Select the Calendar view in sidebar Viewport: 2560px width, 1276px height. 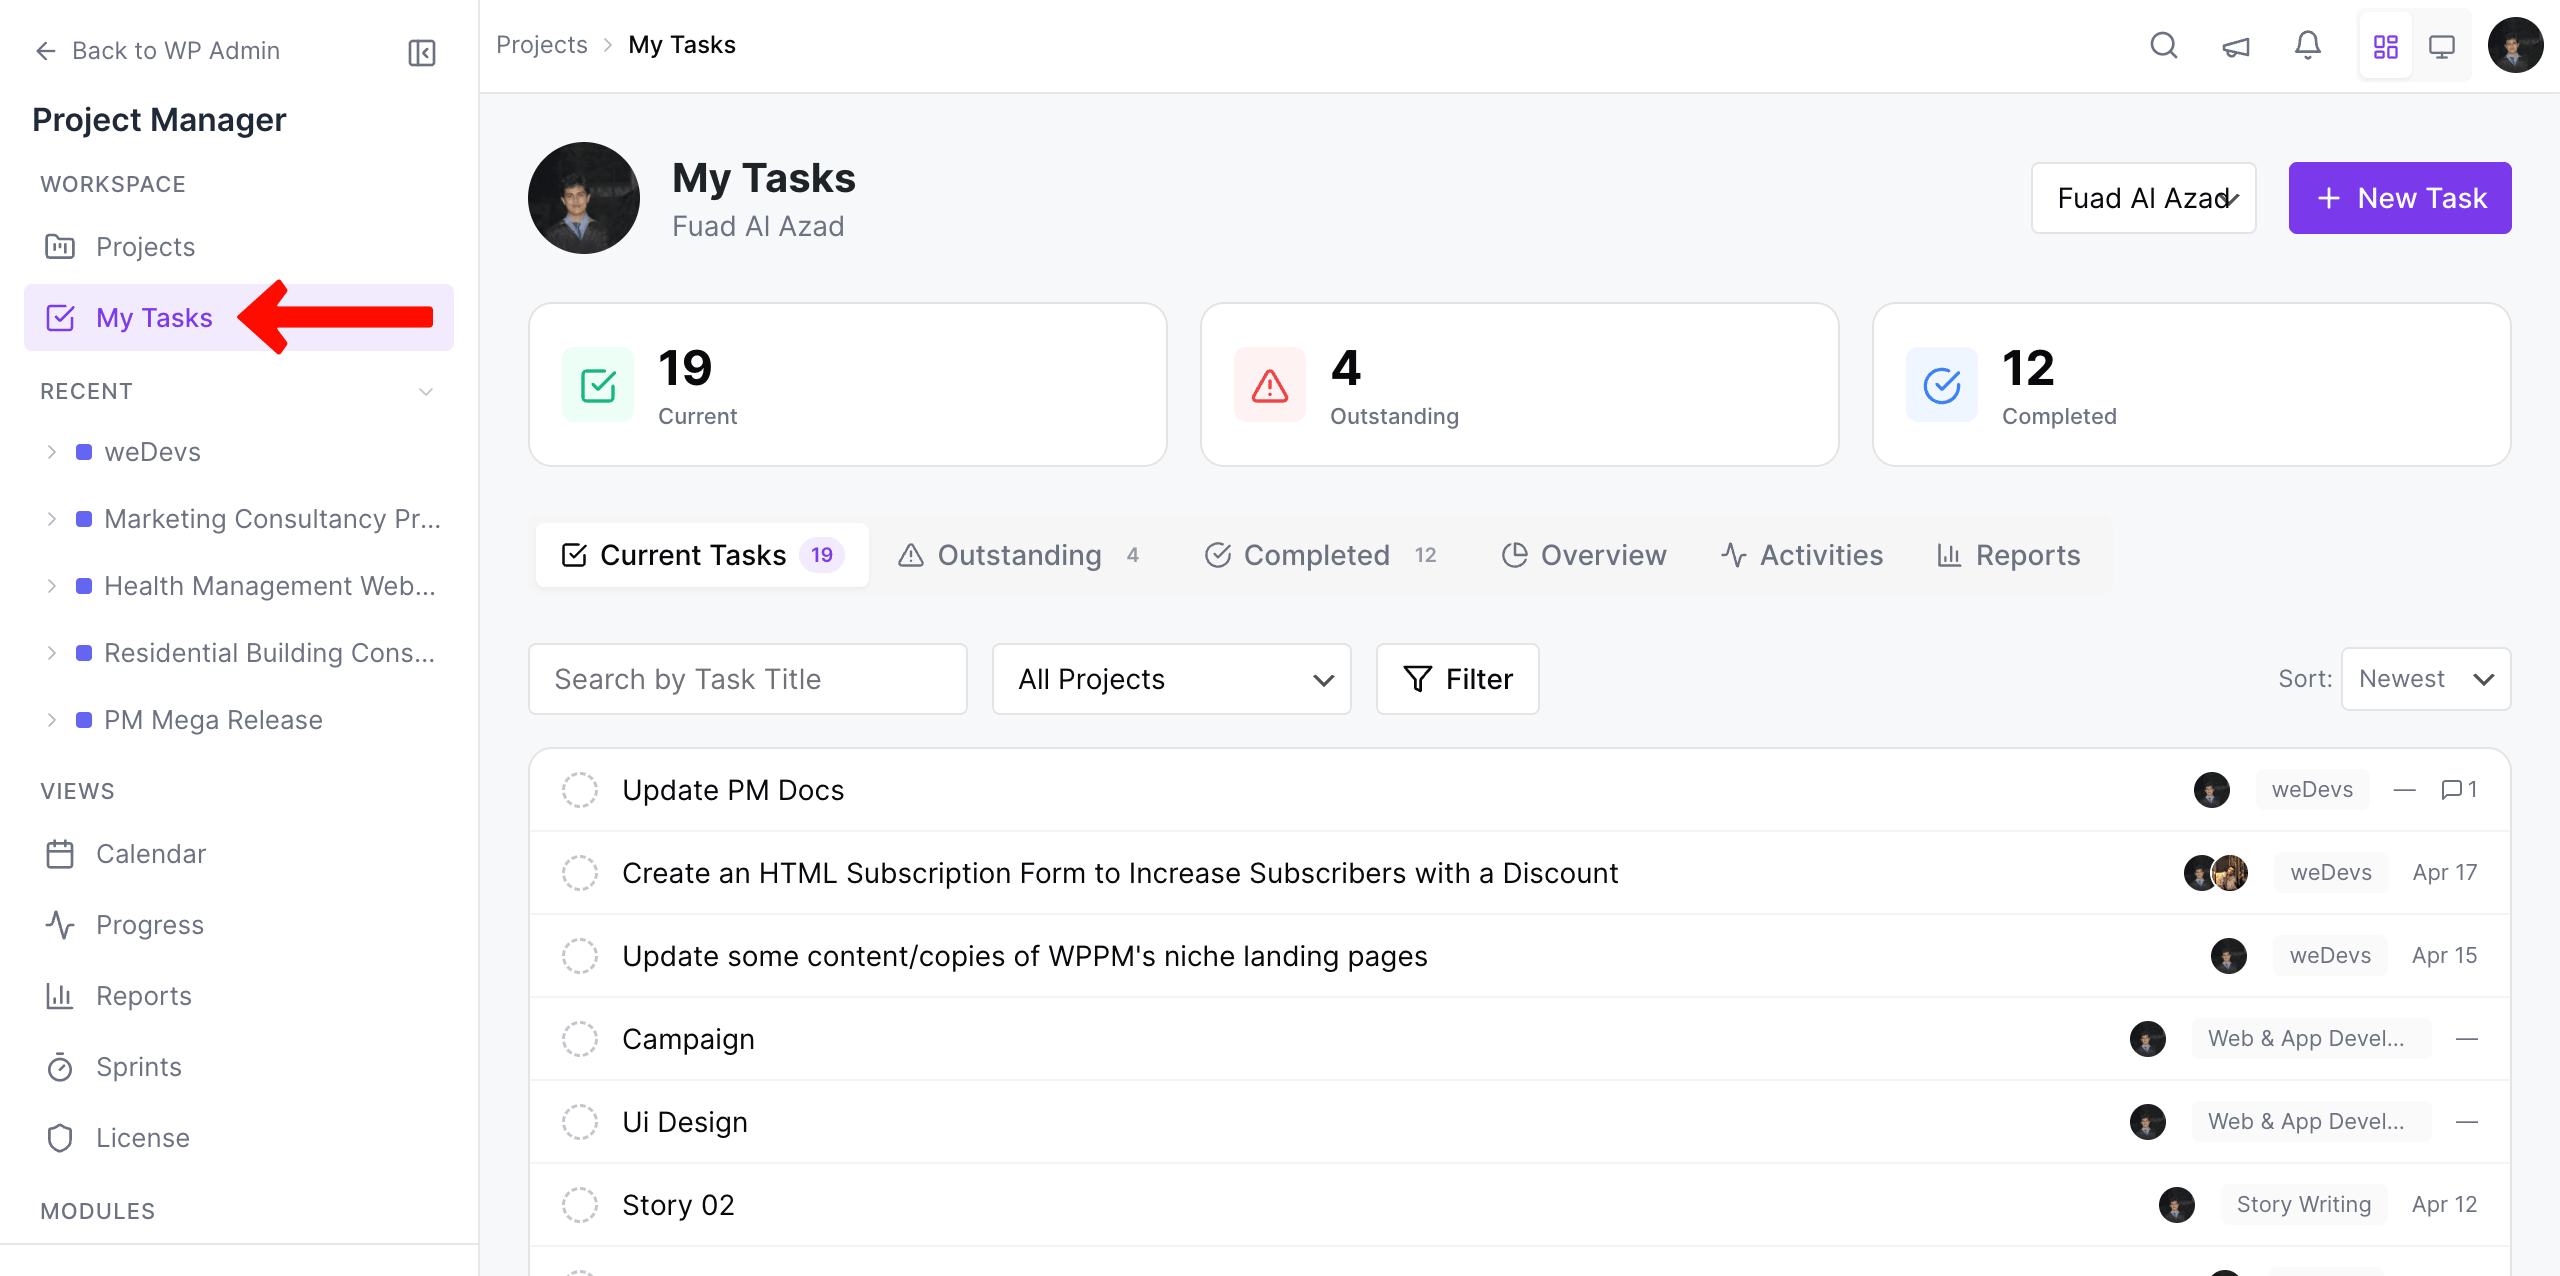(150, 853)
